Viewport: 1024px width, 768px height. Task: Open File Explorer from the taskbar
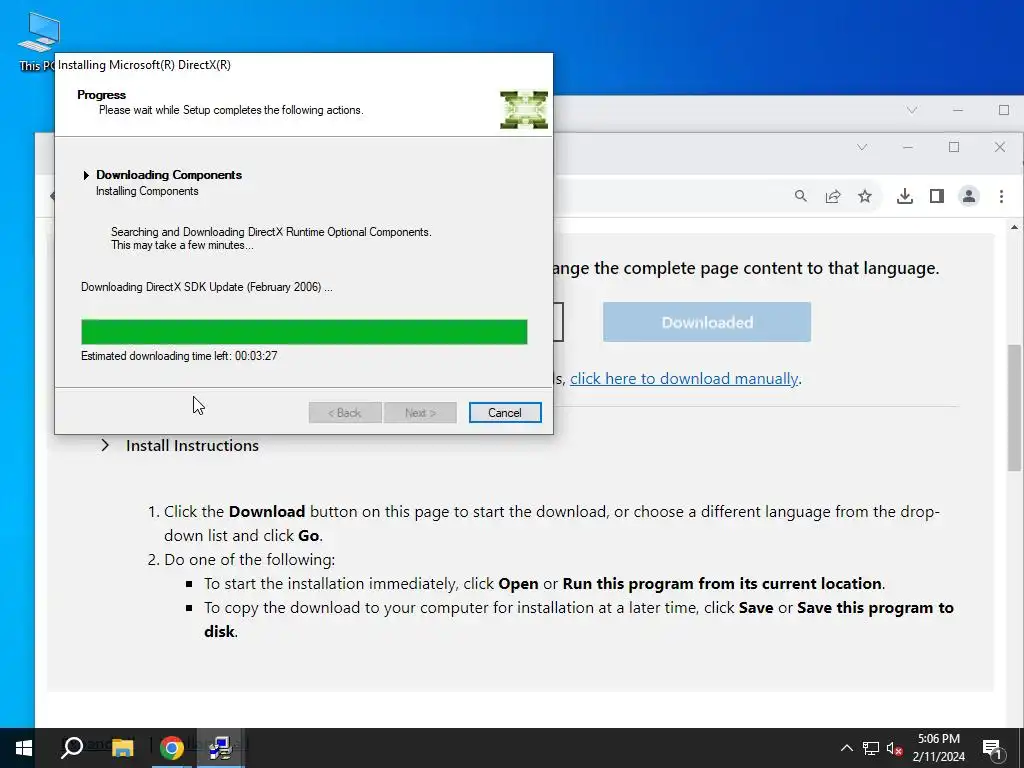click(122, 748)
